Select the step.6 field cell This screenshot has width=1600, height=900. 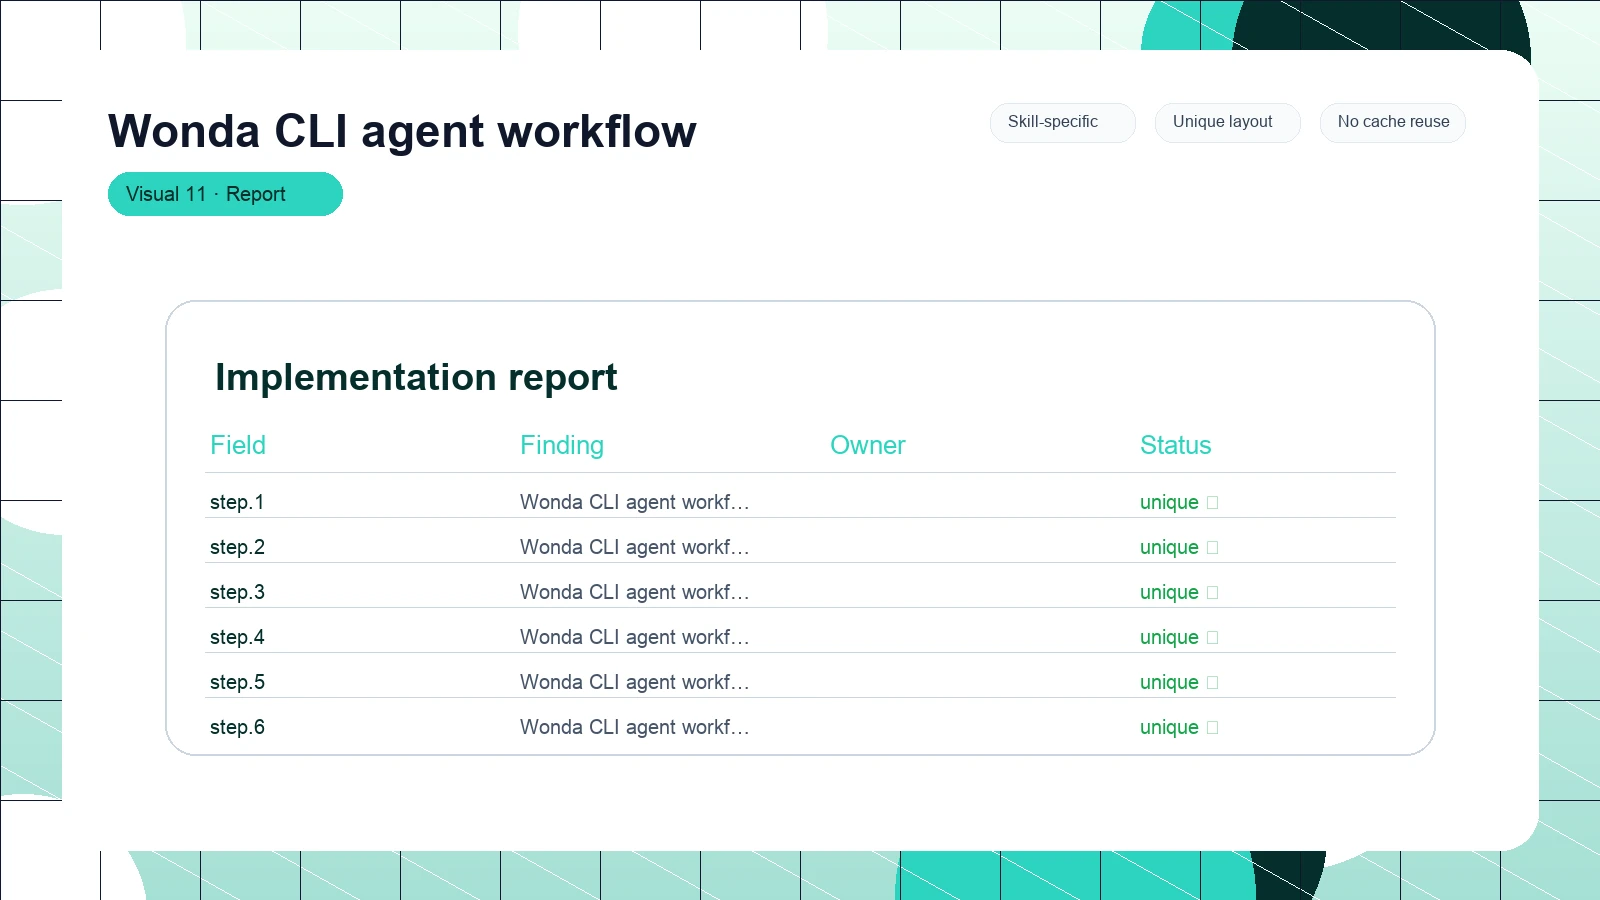[237, 727]
